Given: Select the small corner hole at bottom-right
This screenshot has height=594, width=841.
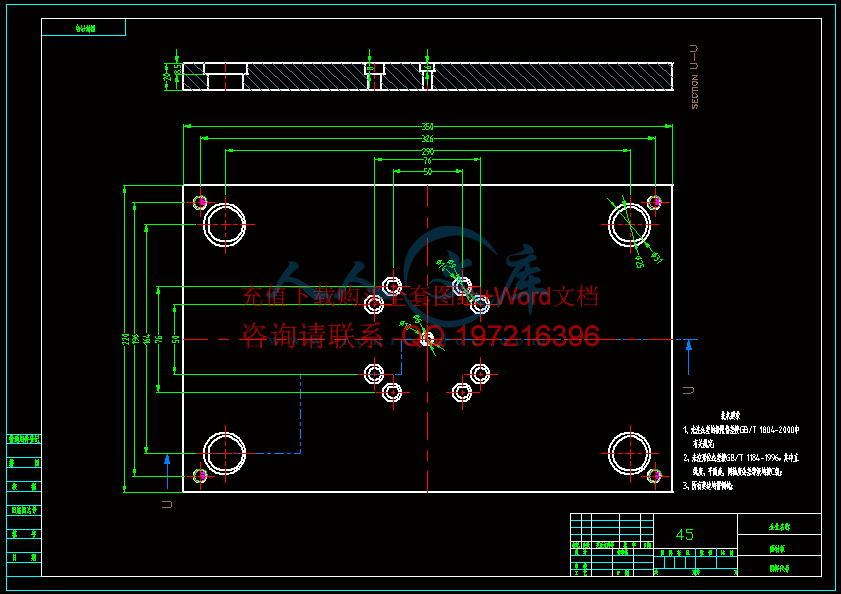Looking at the screenshot, I should point(654,475).
